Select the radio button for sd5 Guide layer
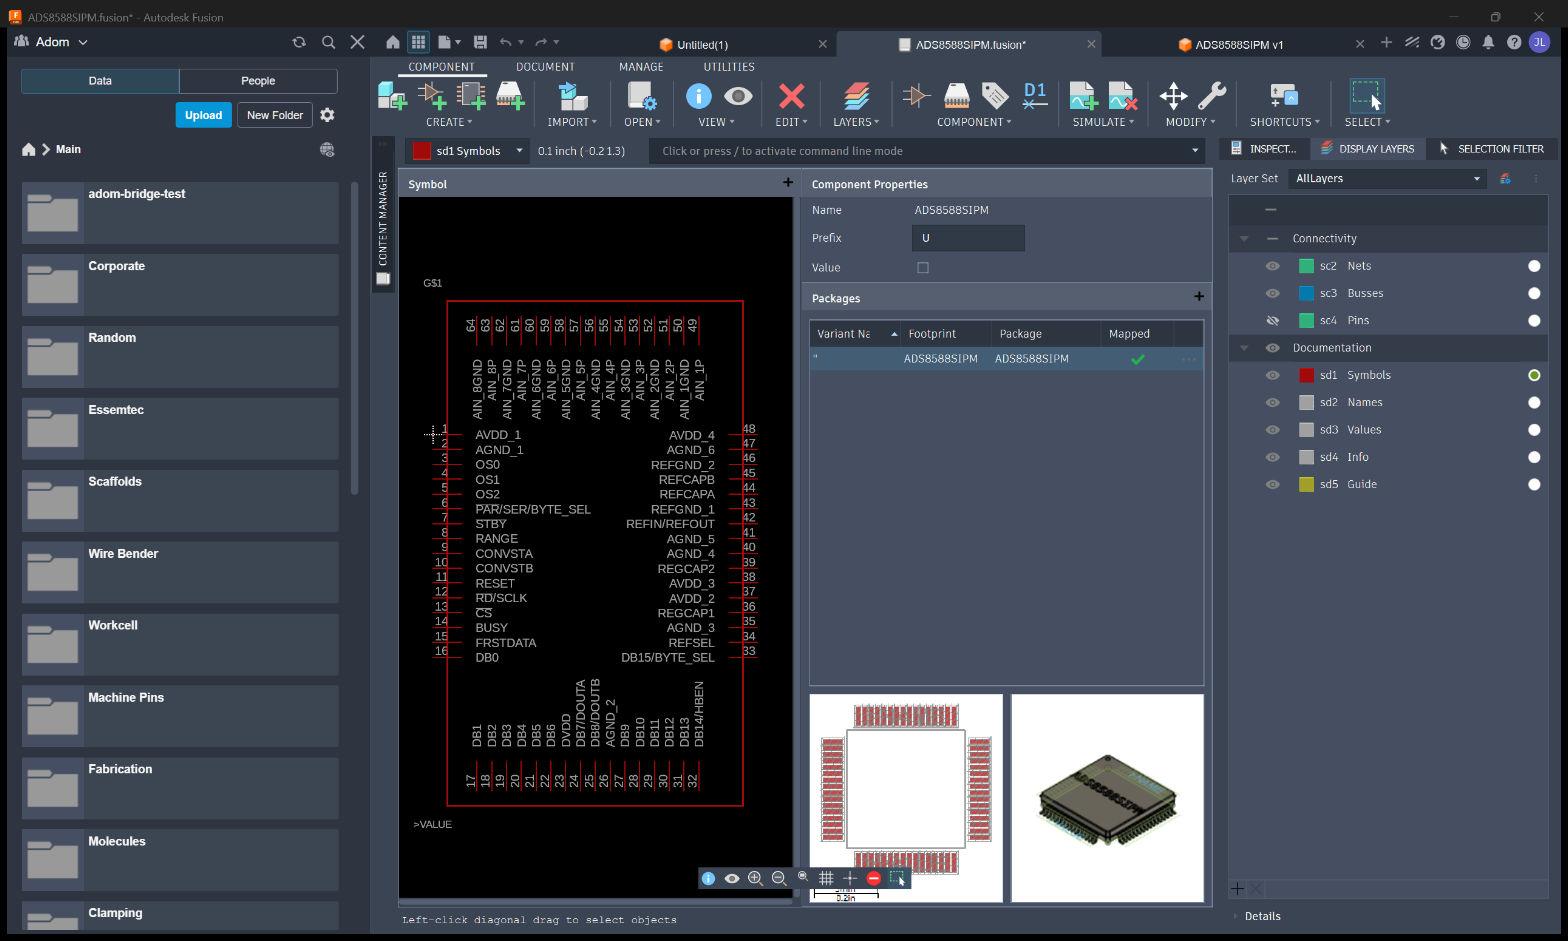Viewport: 1568px width, 941px height. point(1534,484)
